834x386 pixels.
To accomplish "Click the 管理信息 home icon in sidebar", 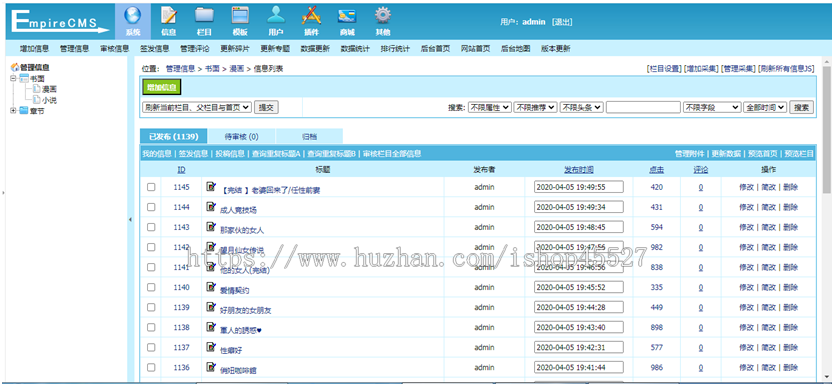I will 15,68.
